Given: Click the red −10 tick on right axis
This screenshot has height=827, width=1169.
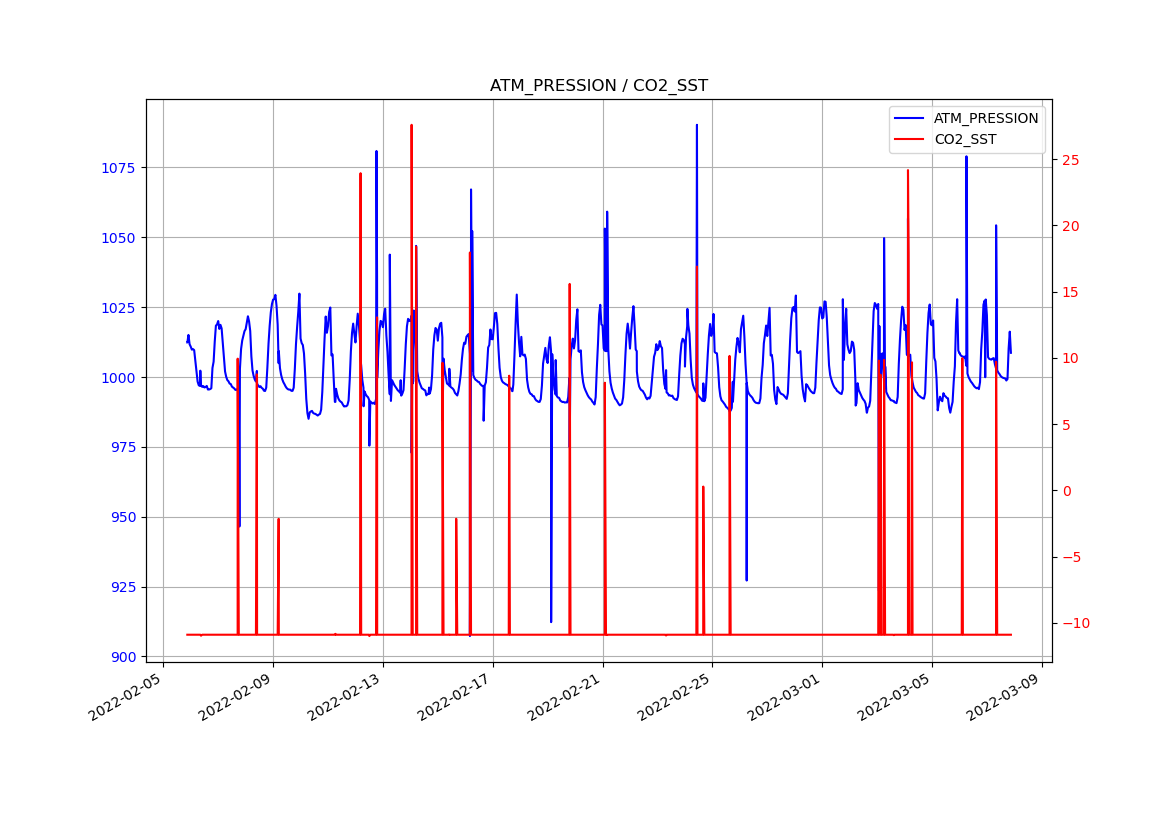Looking at the screenshot, I should coord(1072,624).
